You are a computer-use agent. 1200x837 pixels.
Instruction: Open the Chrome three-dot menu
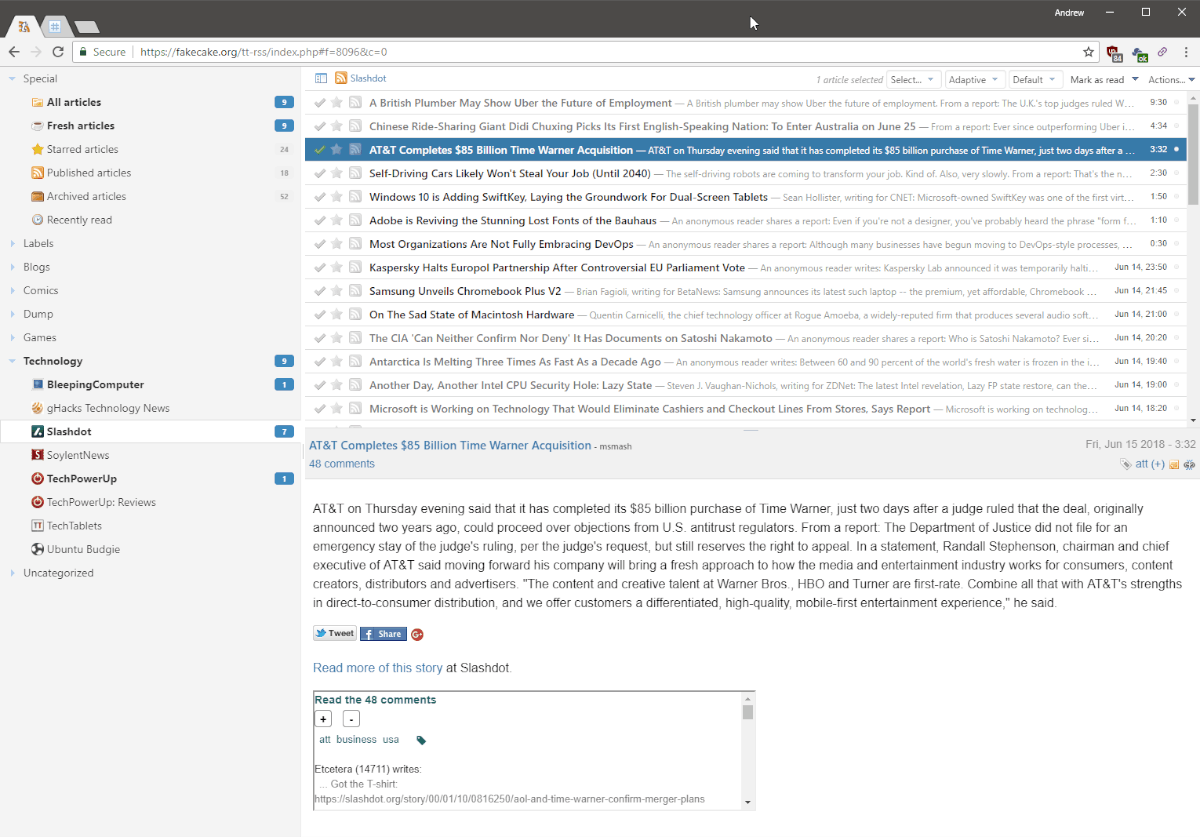point(1186,52)
